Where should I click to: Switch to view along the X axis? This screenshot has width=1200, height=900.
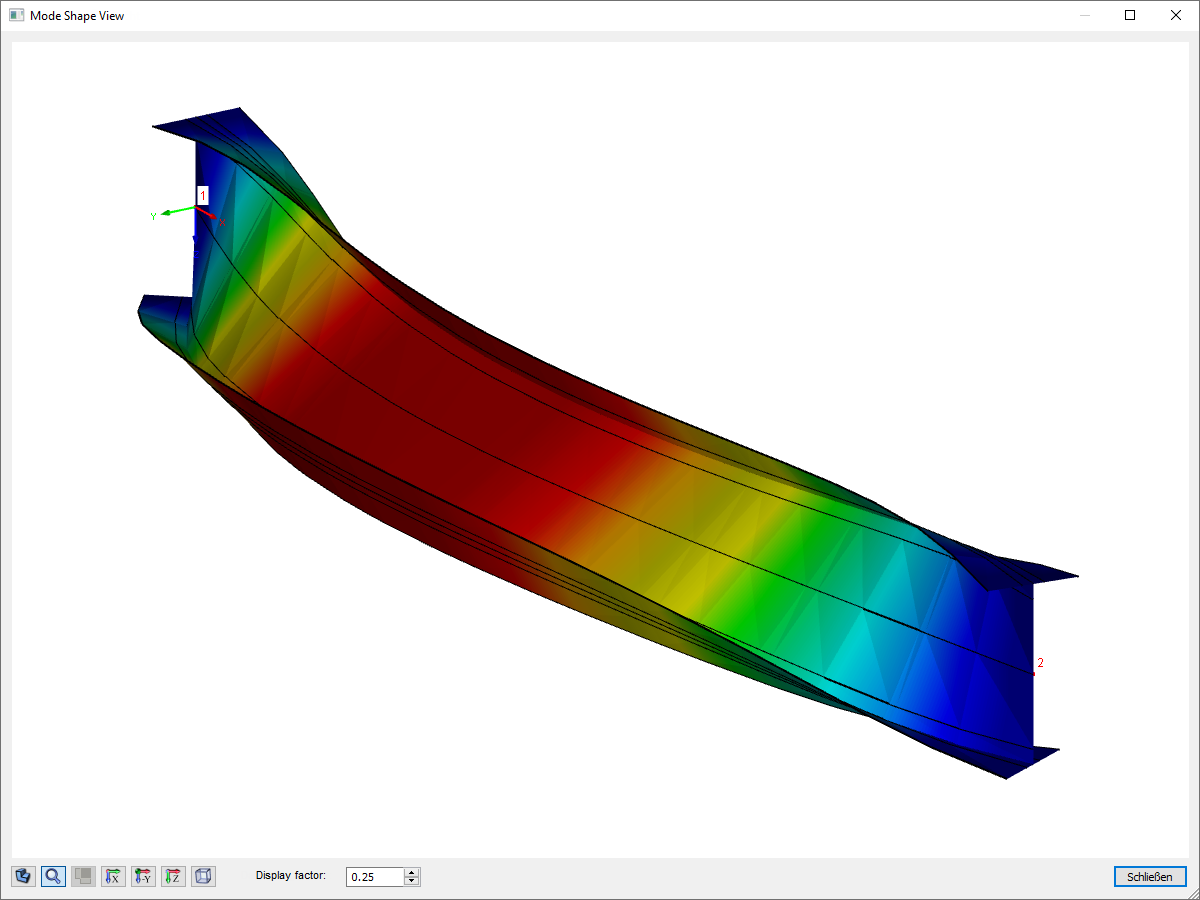pos(113,876)
